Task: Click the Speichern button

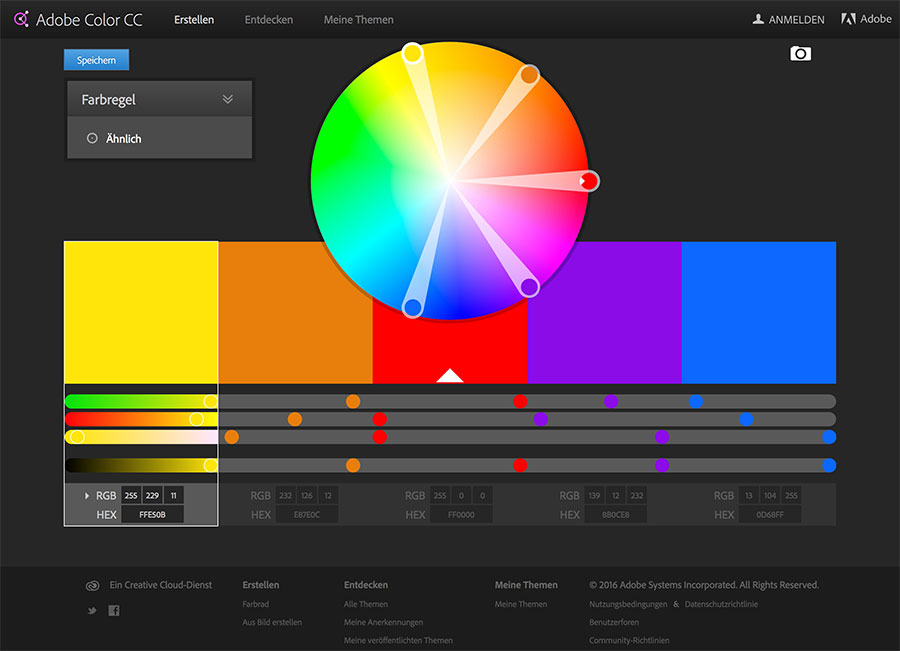Action: pyautogui.click(x=96, y=60)
